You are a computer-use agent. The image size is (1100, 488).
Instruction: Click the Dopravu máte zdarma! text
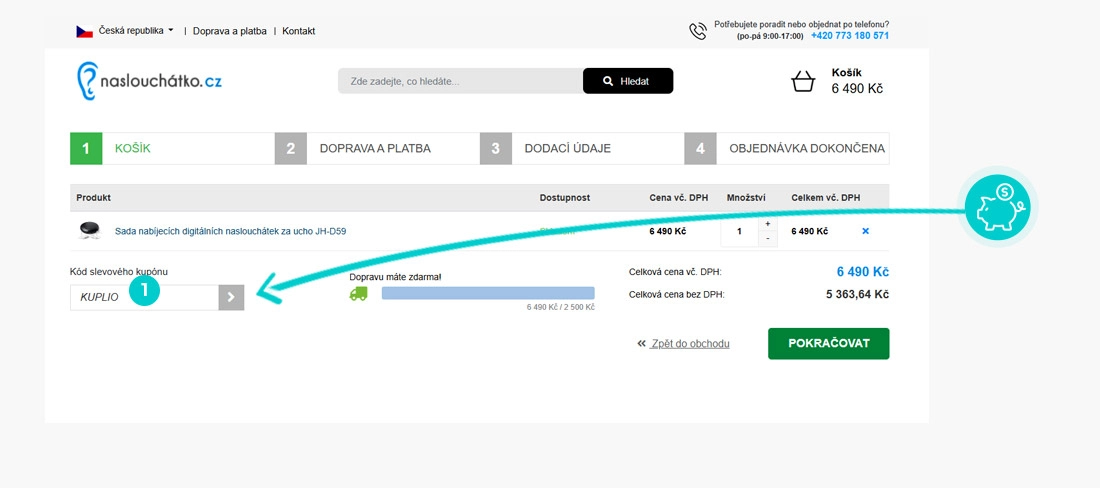[x=396, y=277]
